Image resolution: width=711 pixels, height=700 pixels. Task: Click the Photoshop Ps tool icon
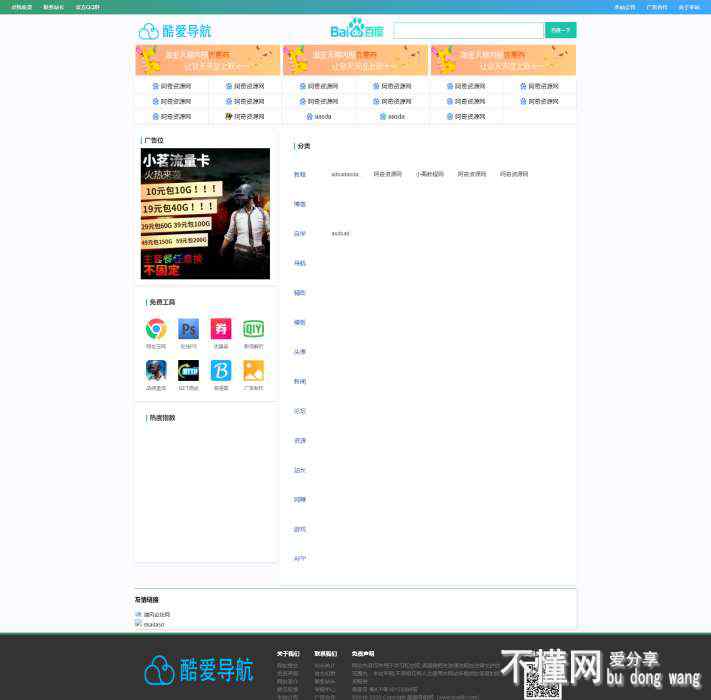pos(188,329)
